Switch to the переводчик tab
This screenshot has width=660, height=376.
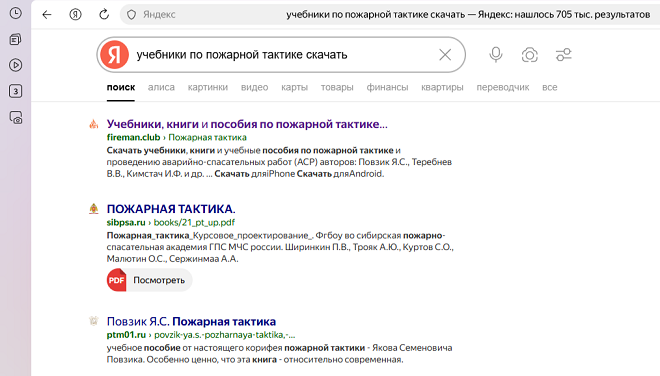click(x=503, y=87)
